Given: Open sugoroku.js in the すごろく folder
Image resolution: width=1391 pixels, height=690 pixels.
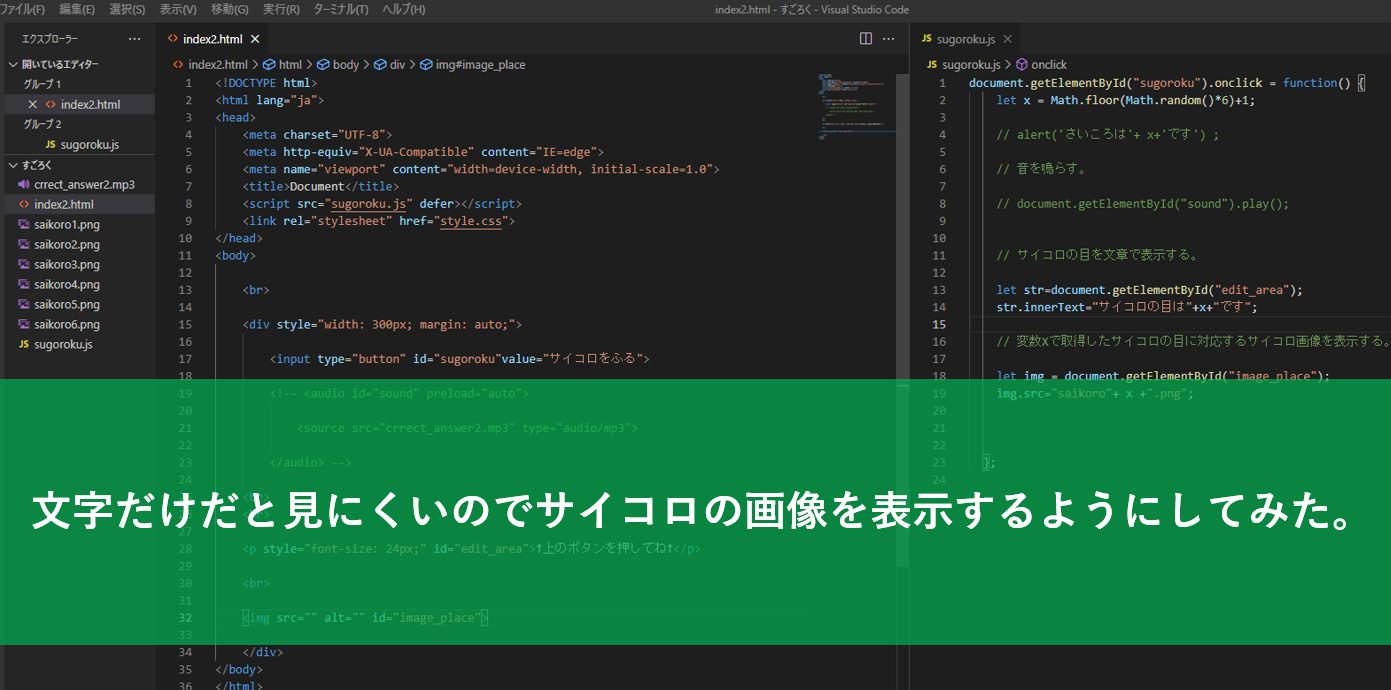Looking at the screenshot, I should coord(63,345).
